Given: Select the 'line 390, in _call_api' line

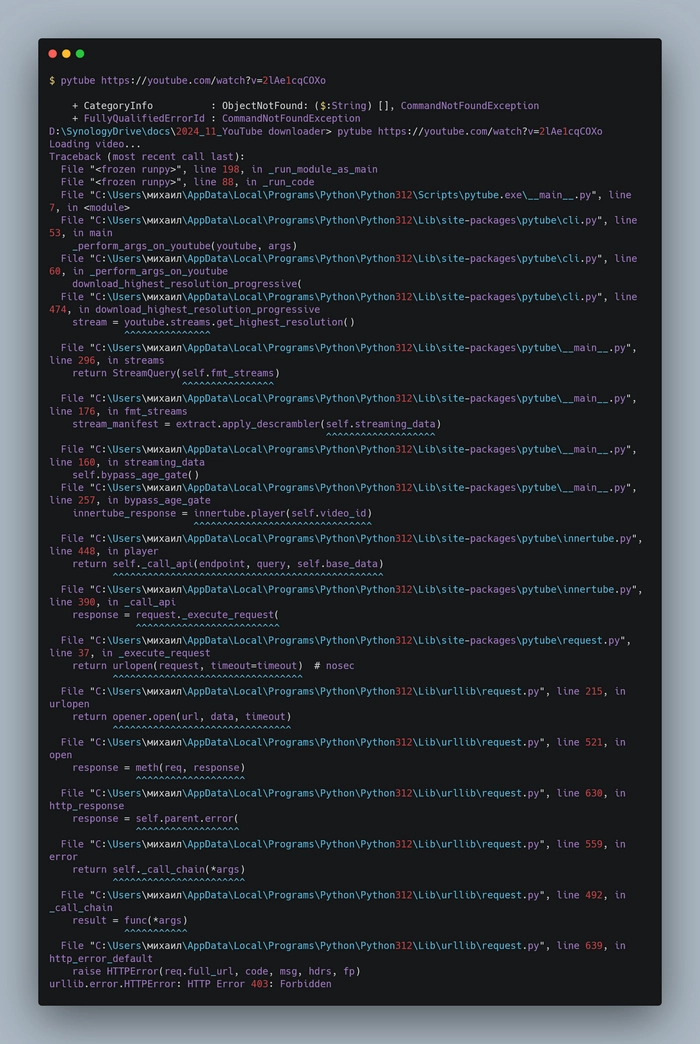Looking at the screenshot, I should pos(113,602).
